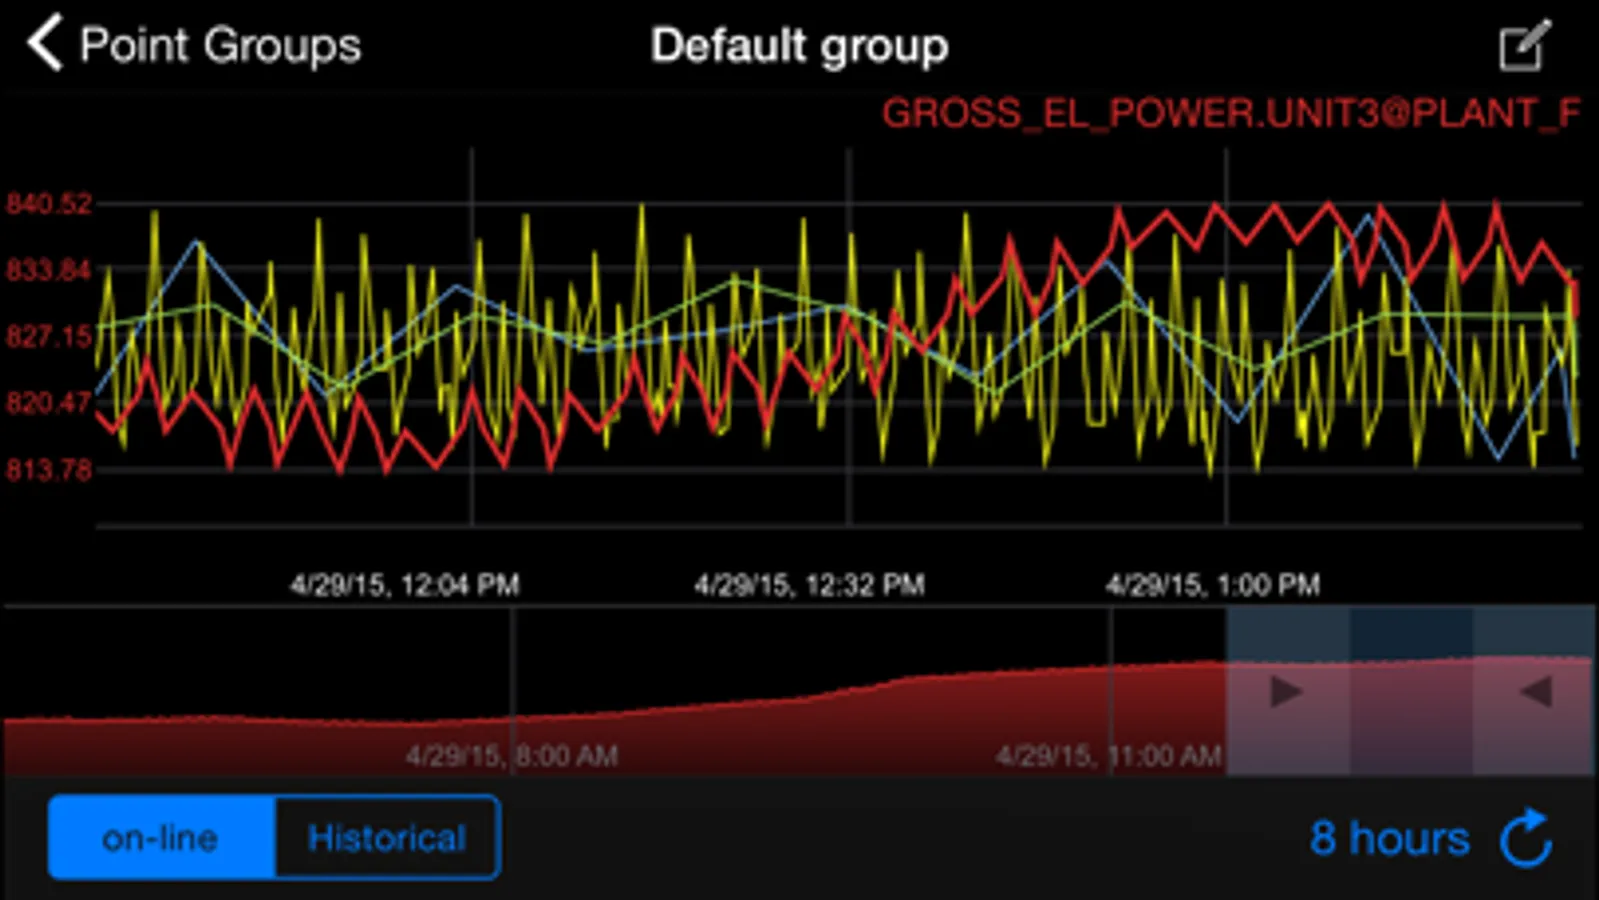Tap the highlighted selection window in overview
This screenshot has width=1599, height=900.
click(x=1410, y=690)
